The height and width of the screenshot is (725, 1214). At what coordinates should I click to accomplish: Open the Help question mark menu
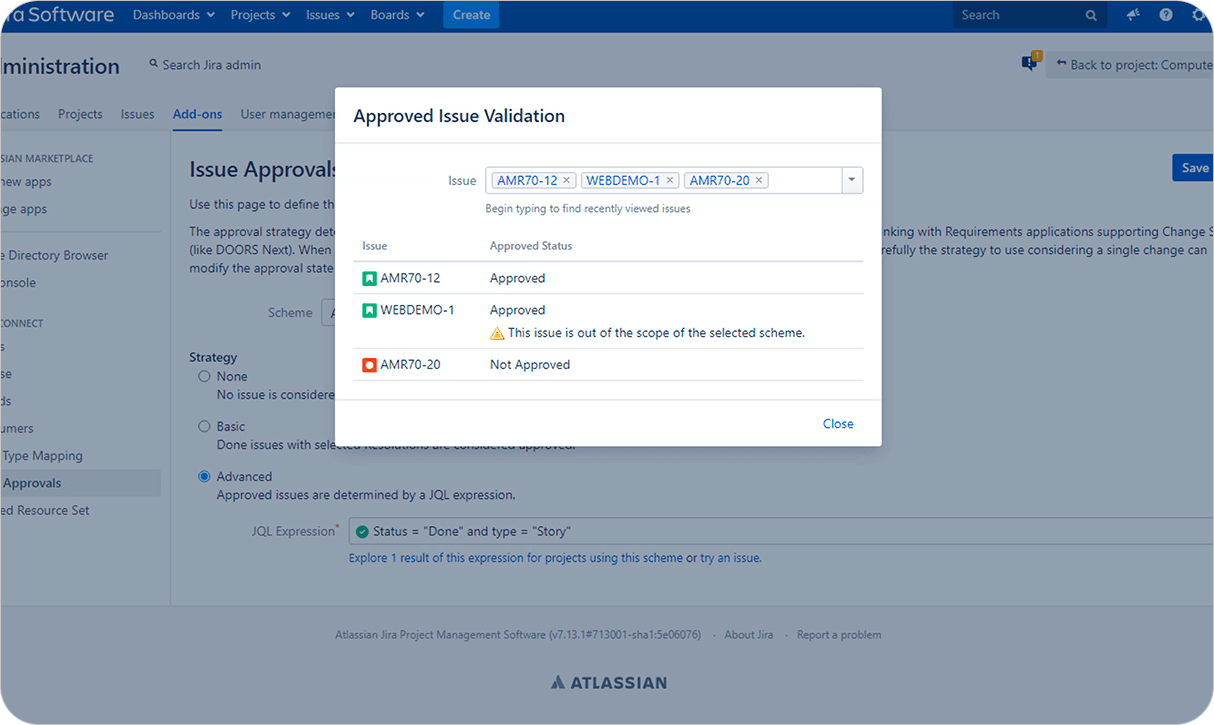click(1166, 15)
